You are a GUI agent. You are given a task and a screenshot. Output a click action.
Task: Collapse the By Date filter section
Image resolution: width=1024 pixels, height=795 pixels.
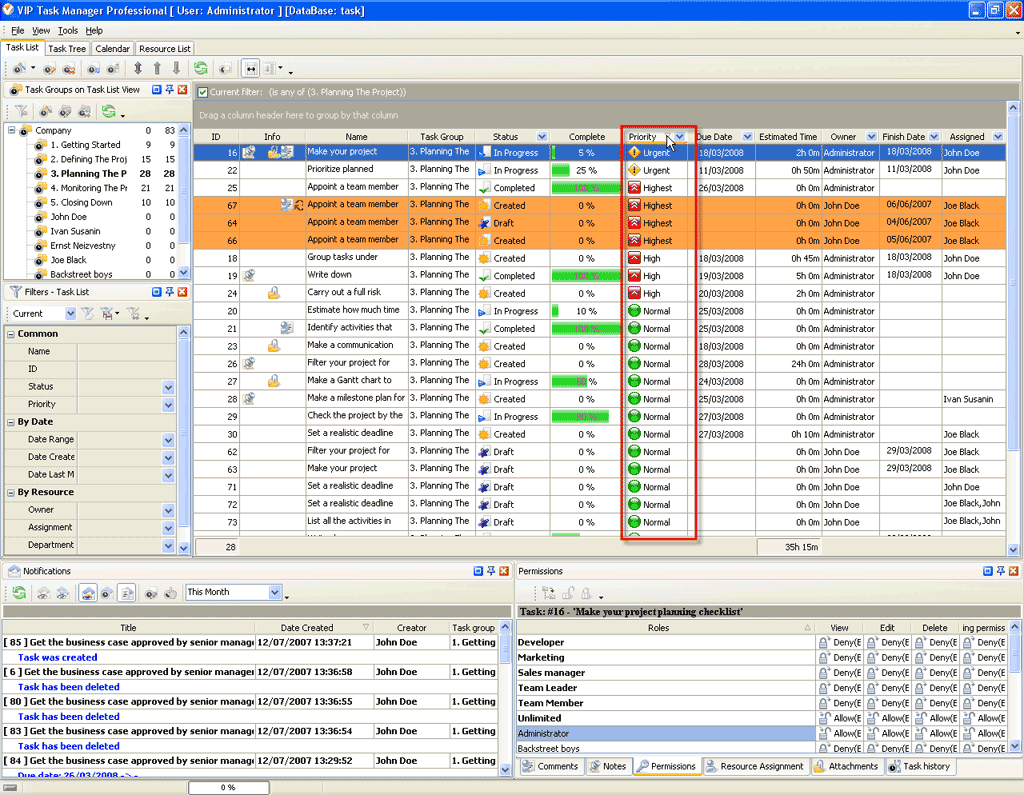tap(10, 422)
